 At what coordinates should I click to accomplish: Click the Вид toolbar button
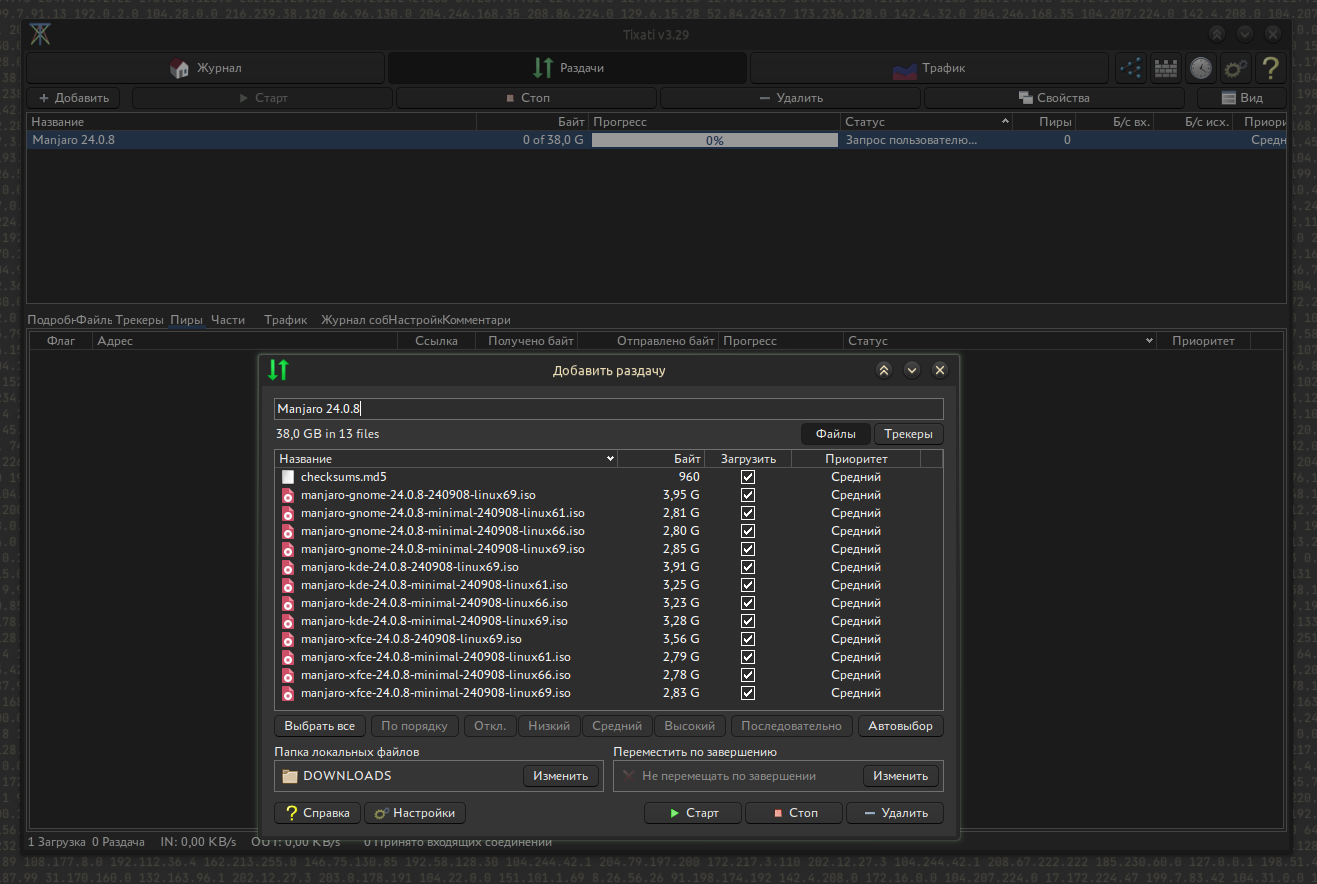(1242, 98)
